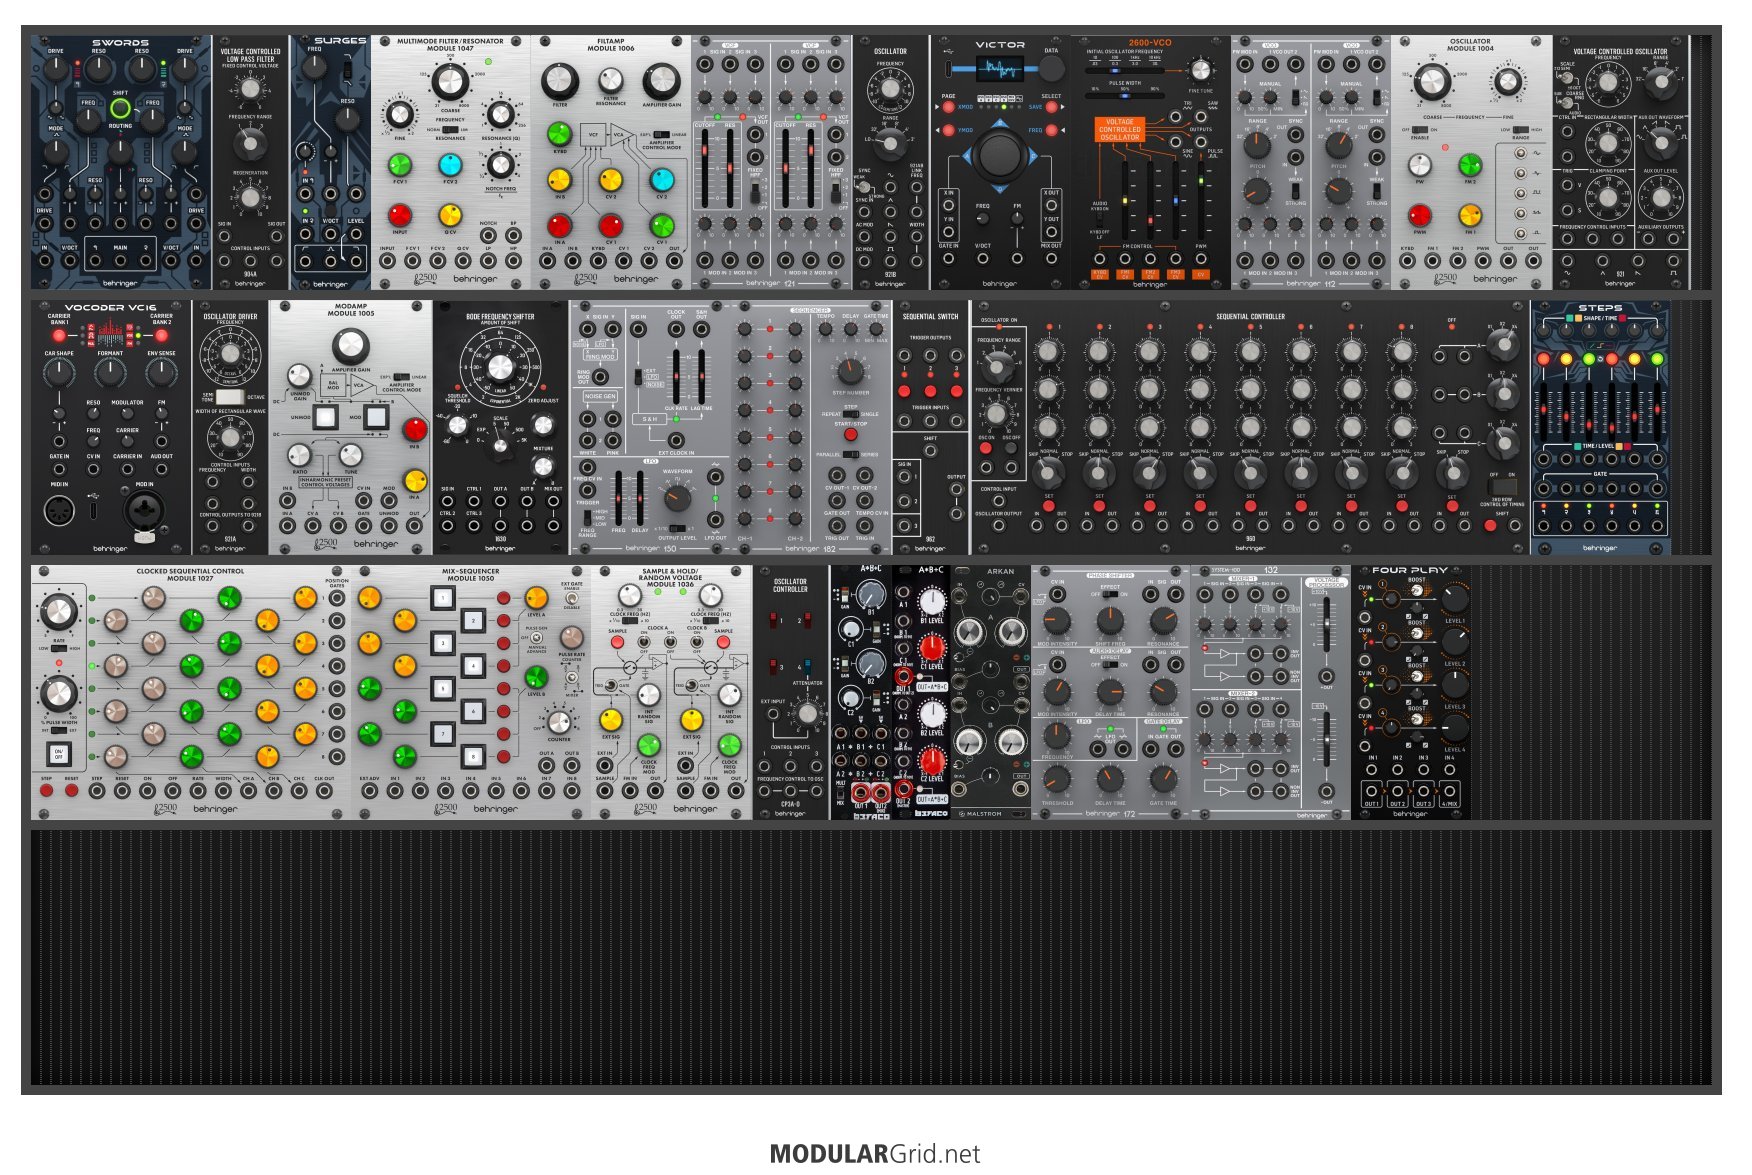Click the Step Number knob on the 182 sequencer
Screen dimensions: 1752x1175
point(850,370)
